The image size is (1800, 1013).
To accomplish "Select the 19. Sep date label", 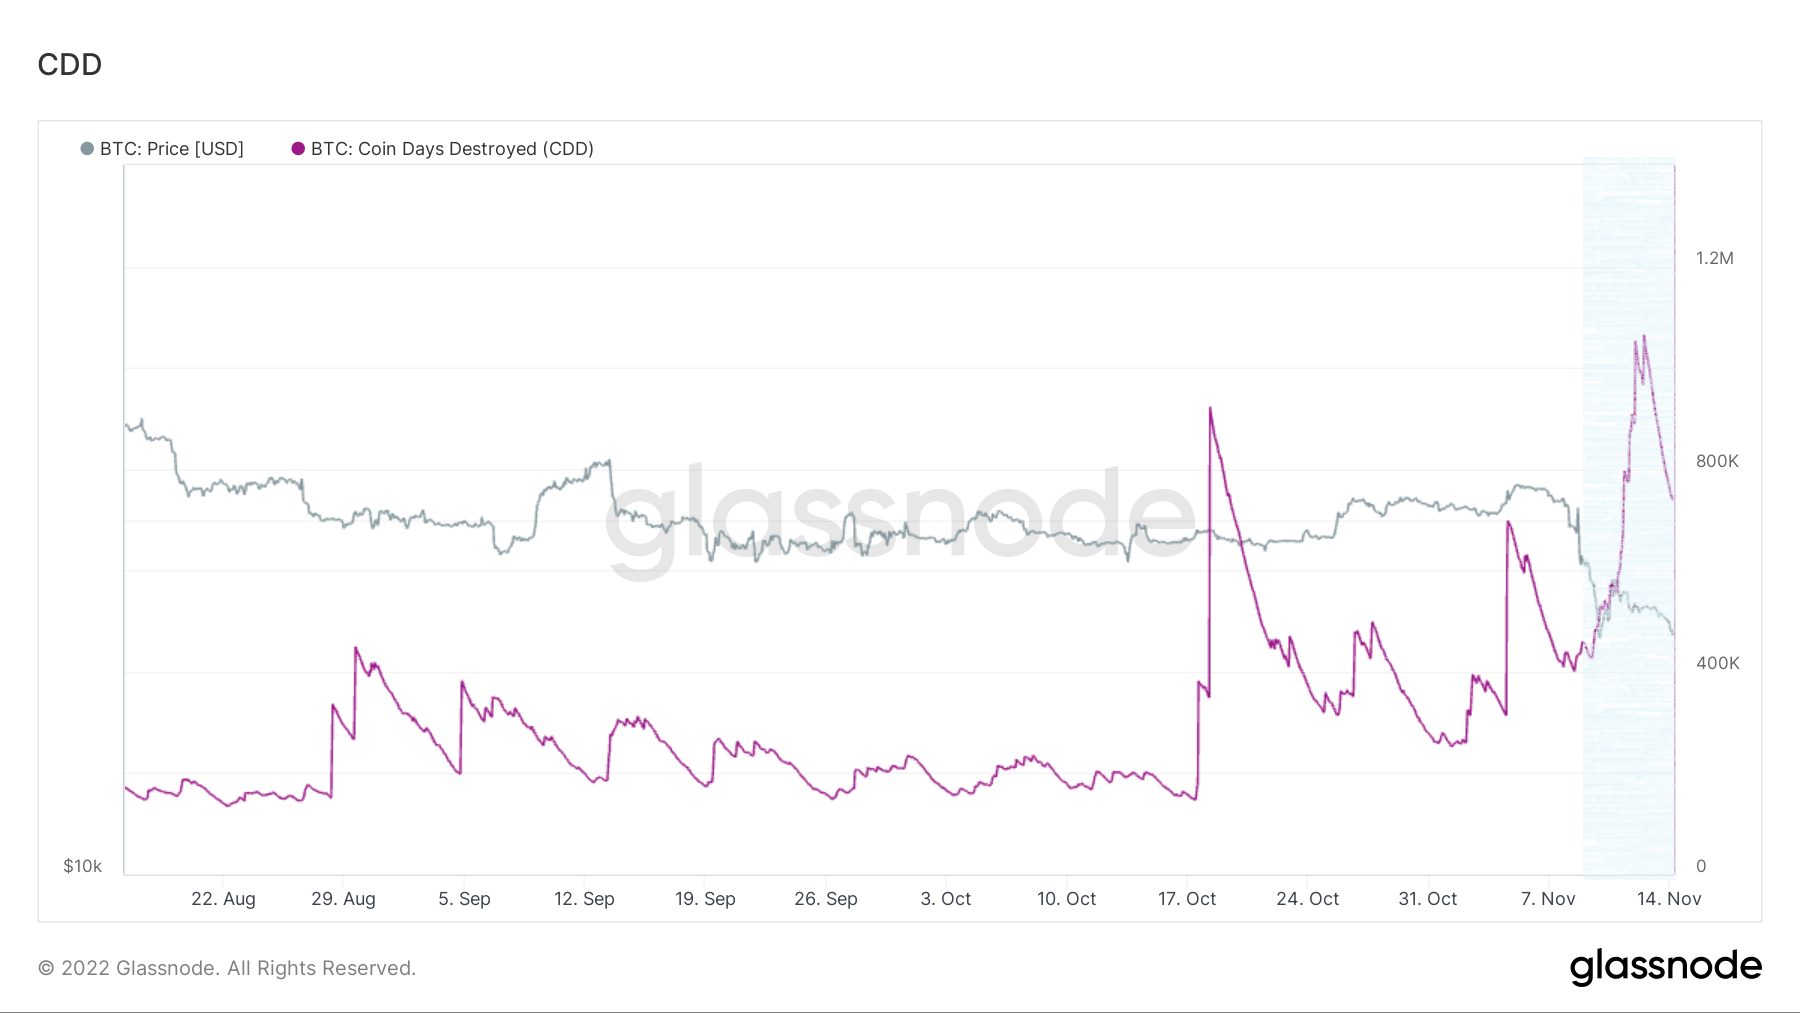I will point(705,899).
